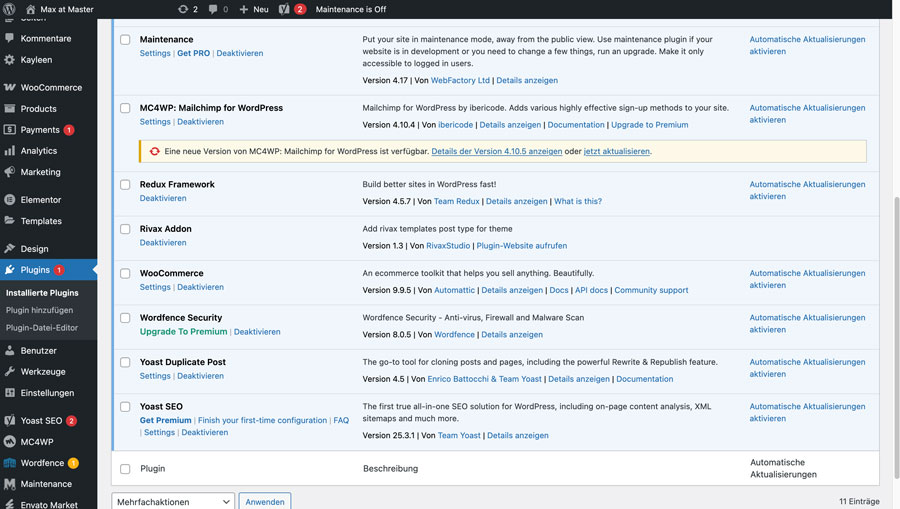Screen dimensions: 900x509
Task: Click the 11 Einträge count text
Action: (x=859, y=502)
